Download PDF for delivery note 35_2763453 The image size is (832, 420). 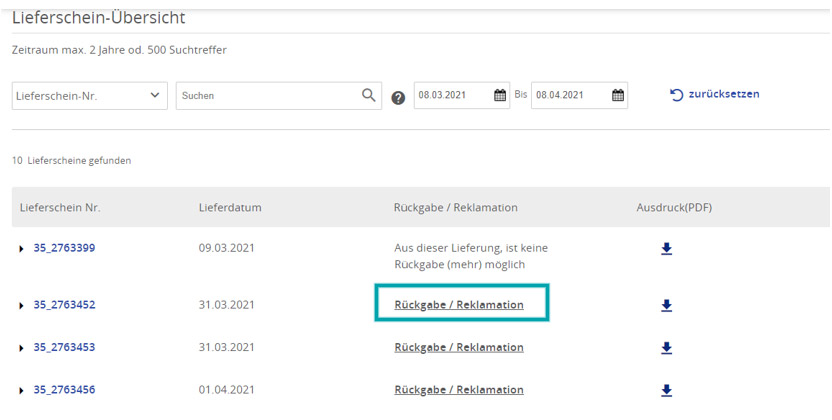667,348
